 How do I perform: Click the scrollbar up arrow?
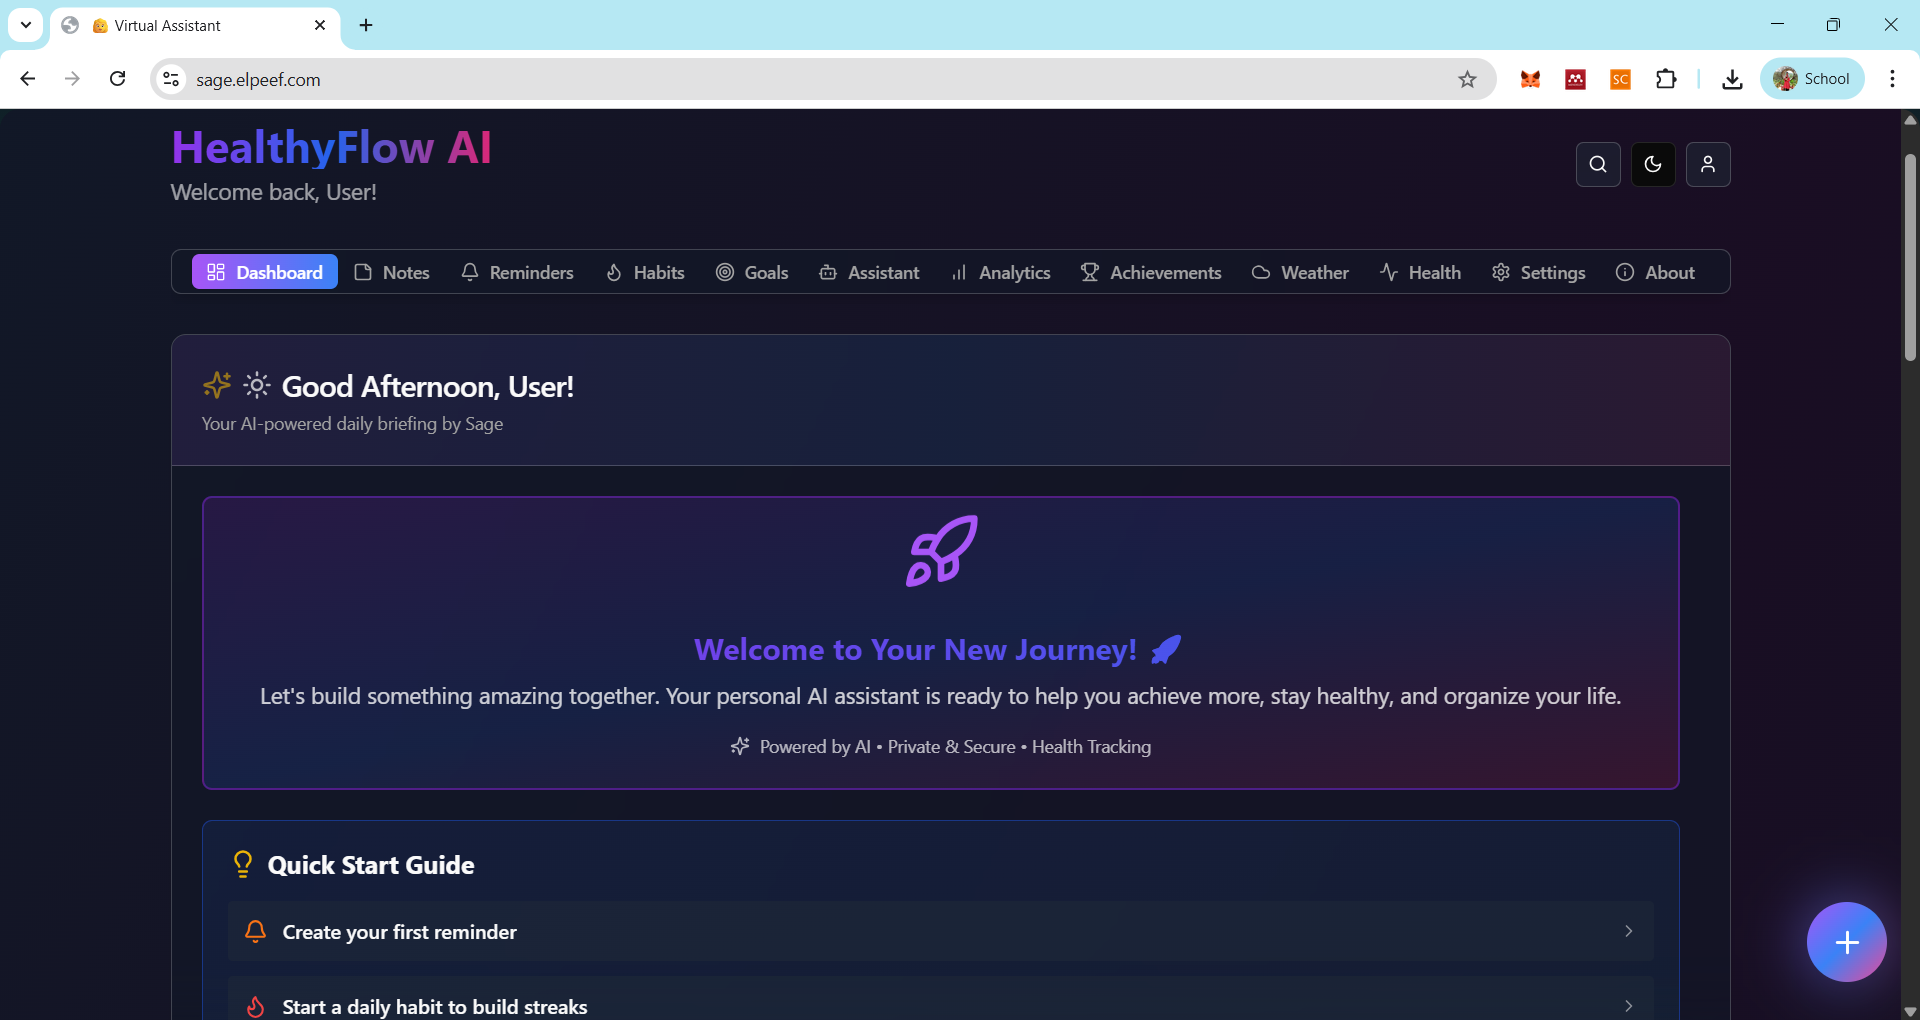tap(1910, 120)
